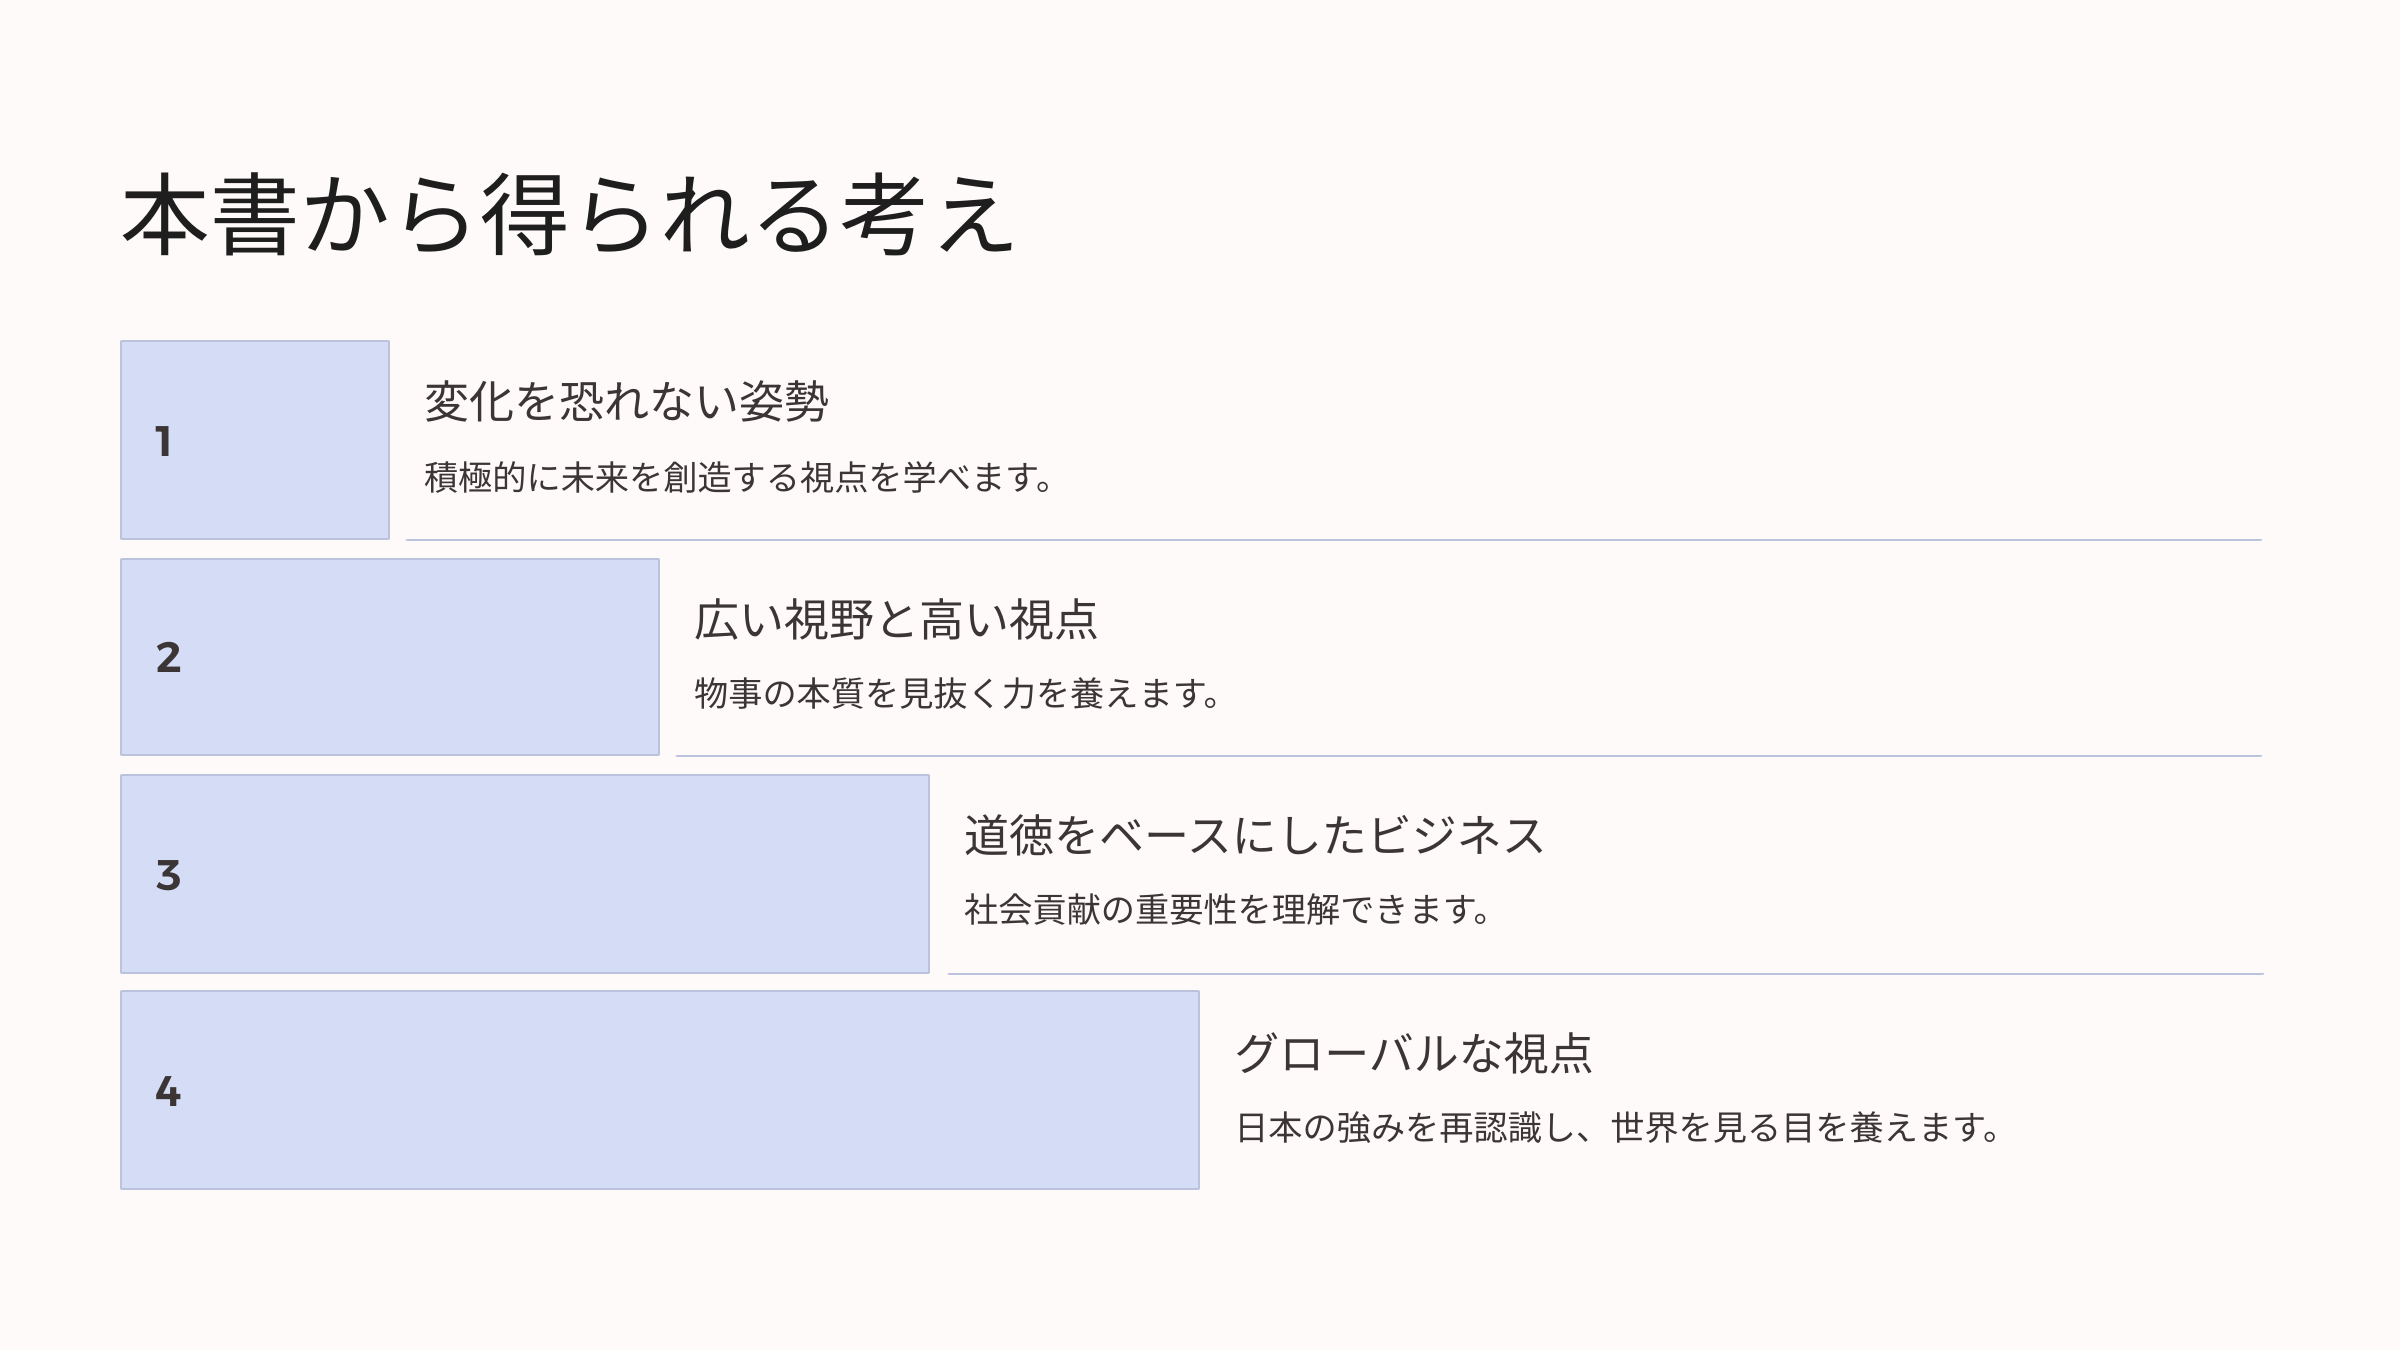
Task: Click the heading 道徳をベースにしたビジネス
Action: click(x=1254, y=836)
